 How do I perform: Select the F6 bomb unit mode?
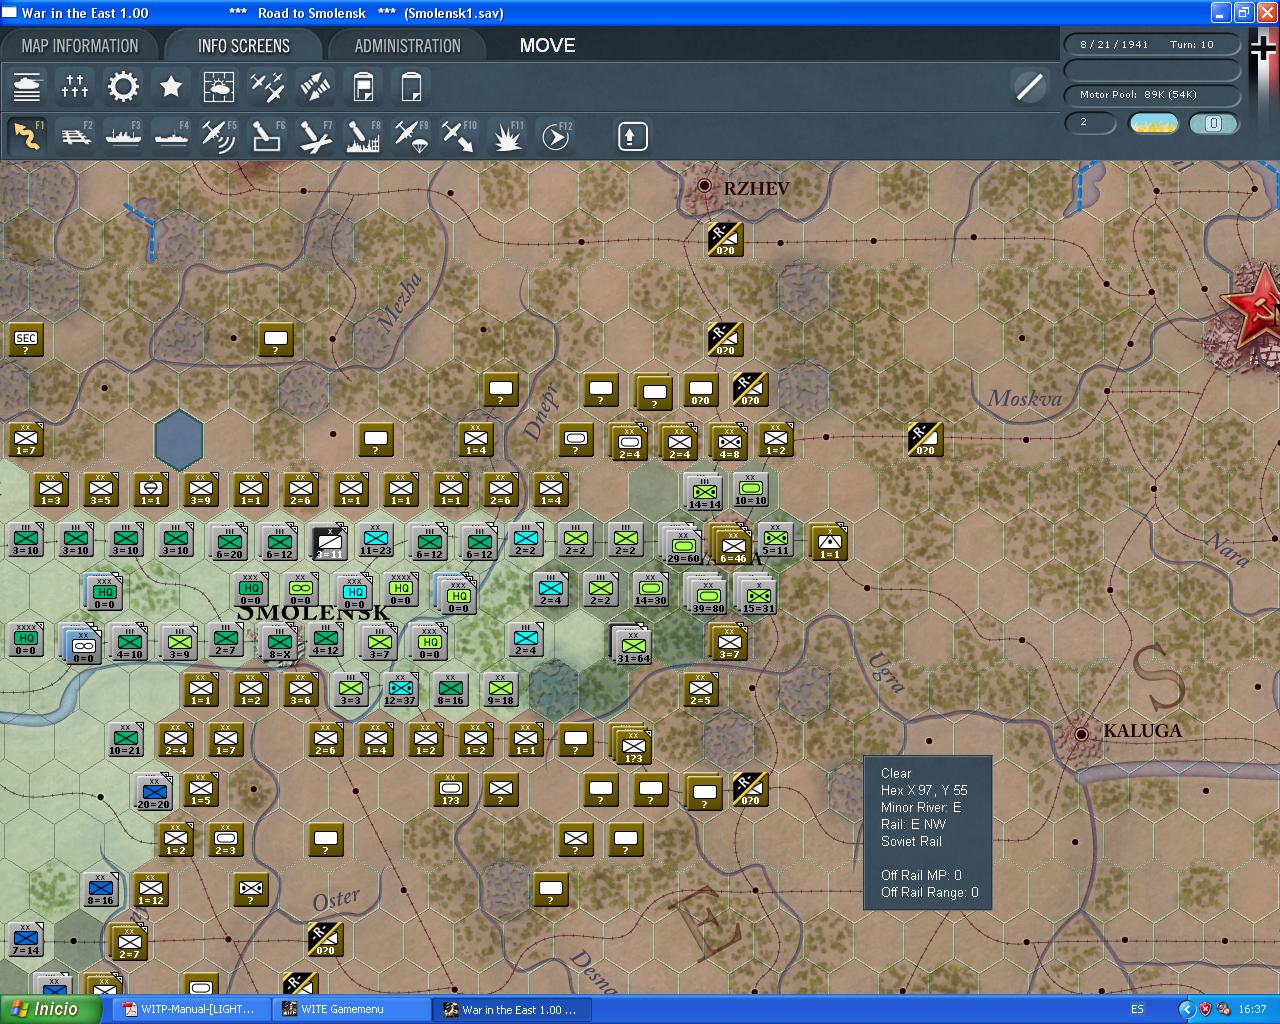point(267,136)
